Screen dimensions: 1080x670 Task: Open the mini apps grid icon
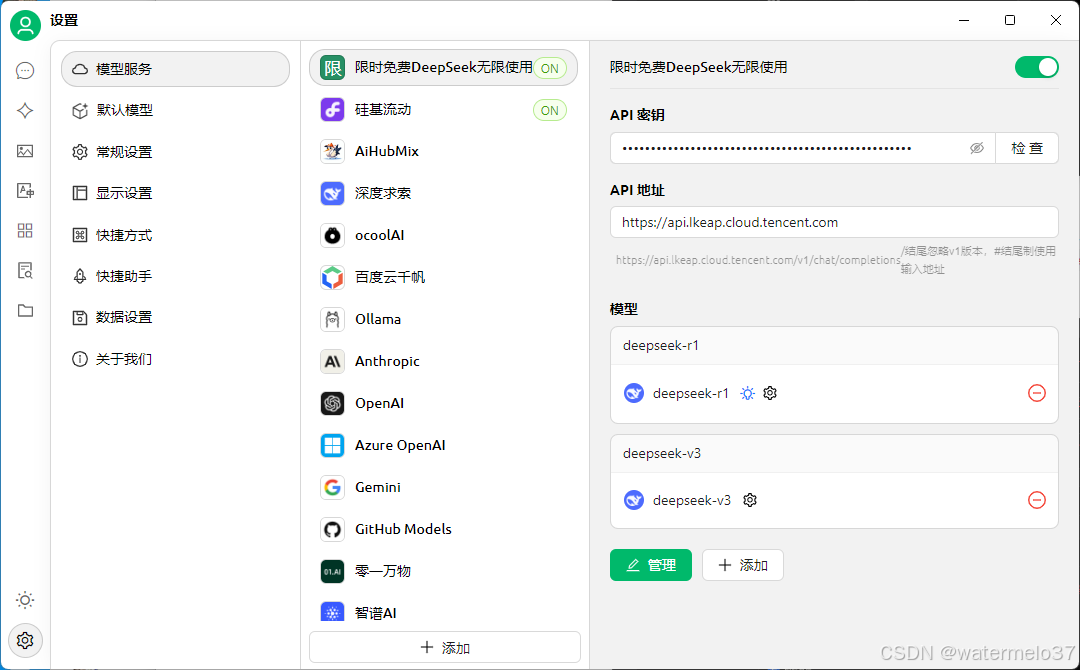click(x=25, y=231)
